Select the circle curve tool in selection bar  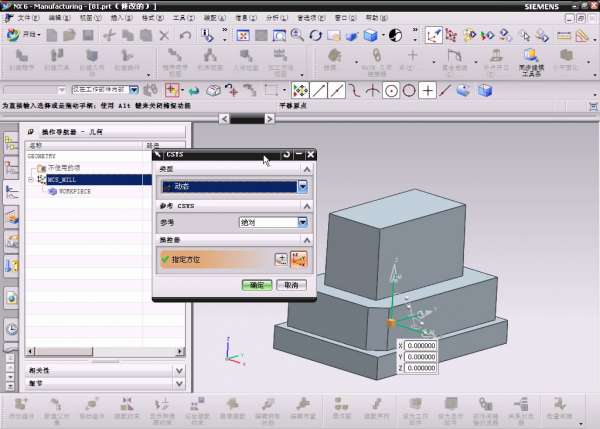(391, 90)
